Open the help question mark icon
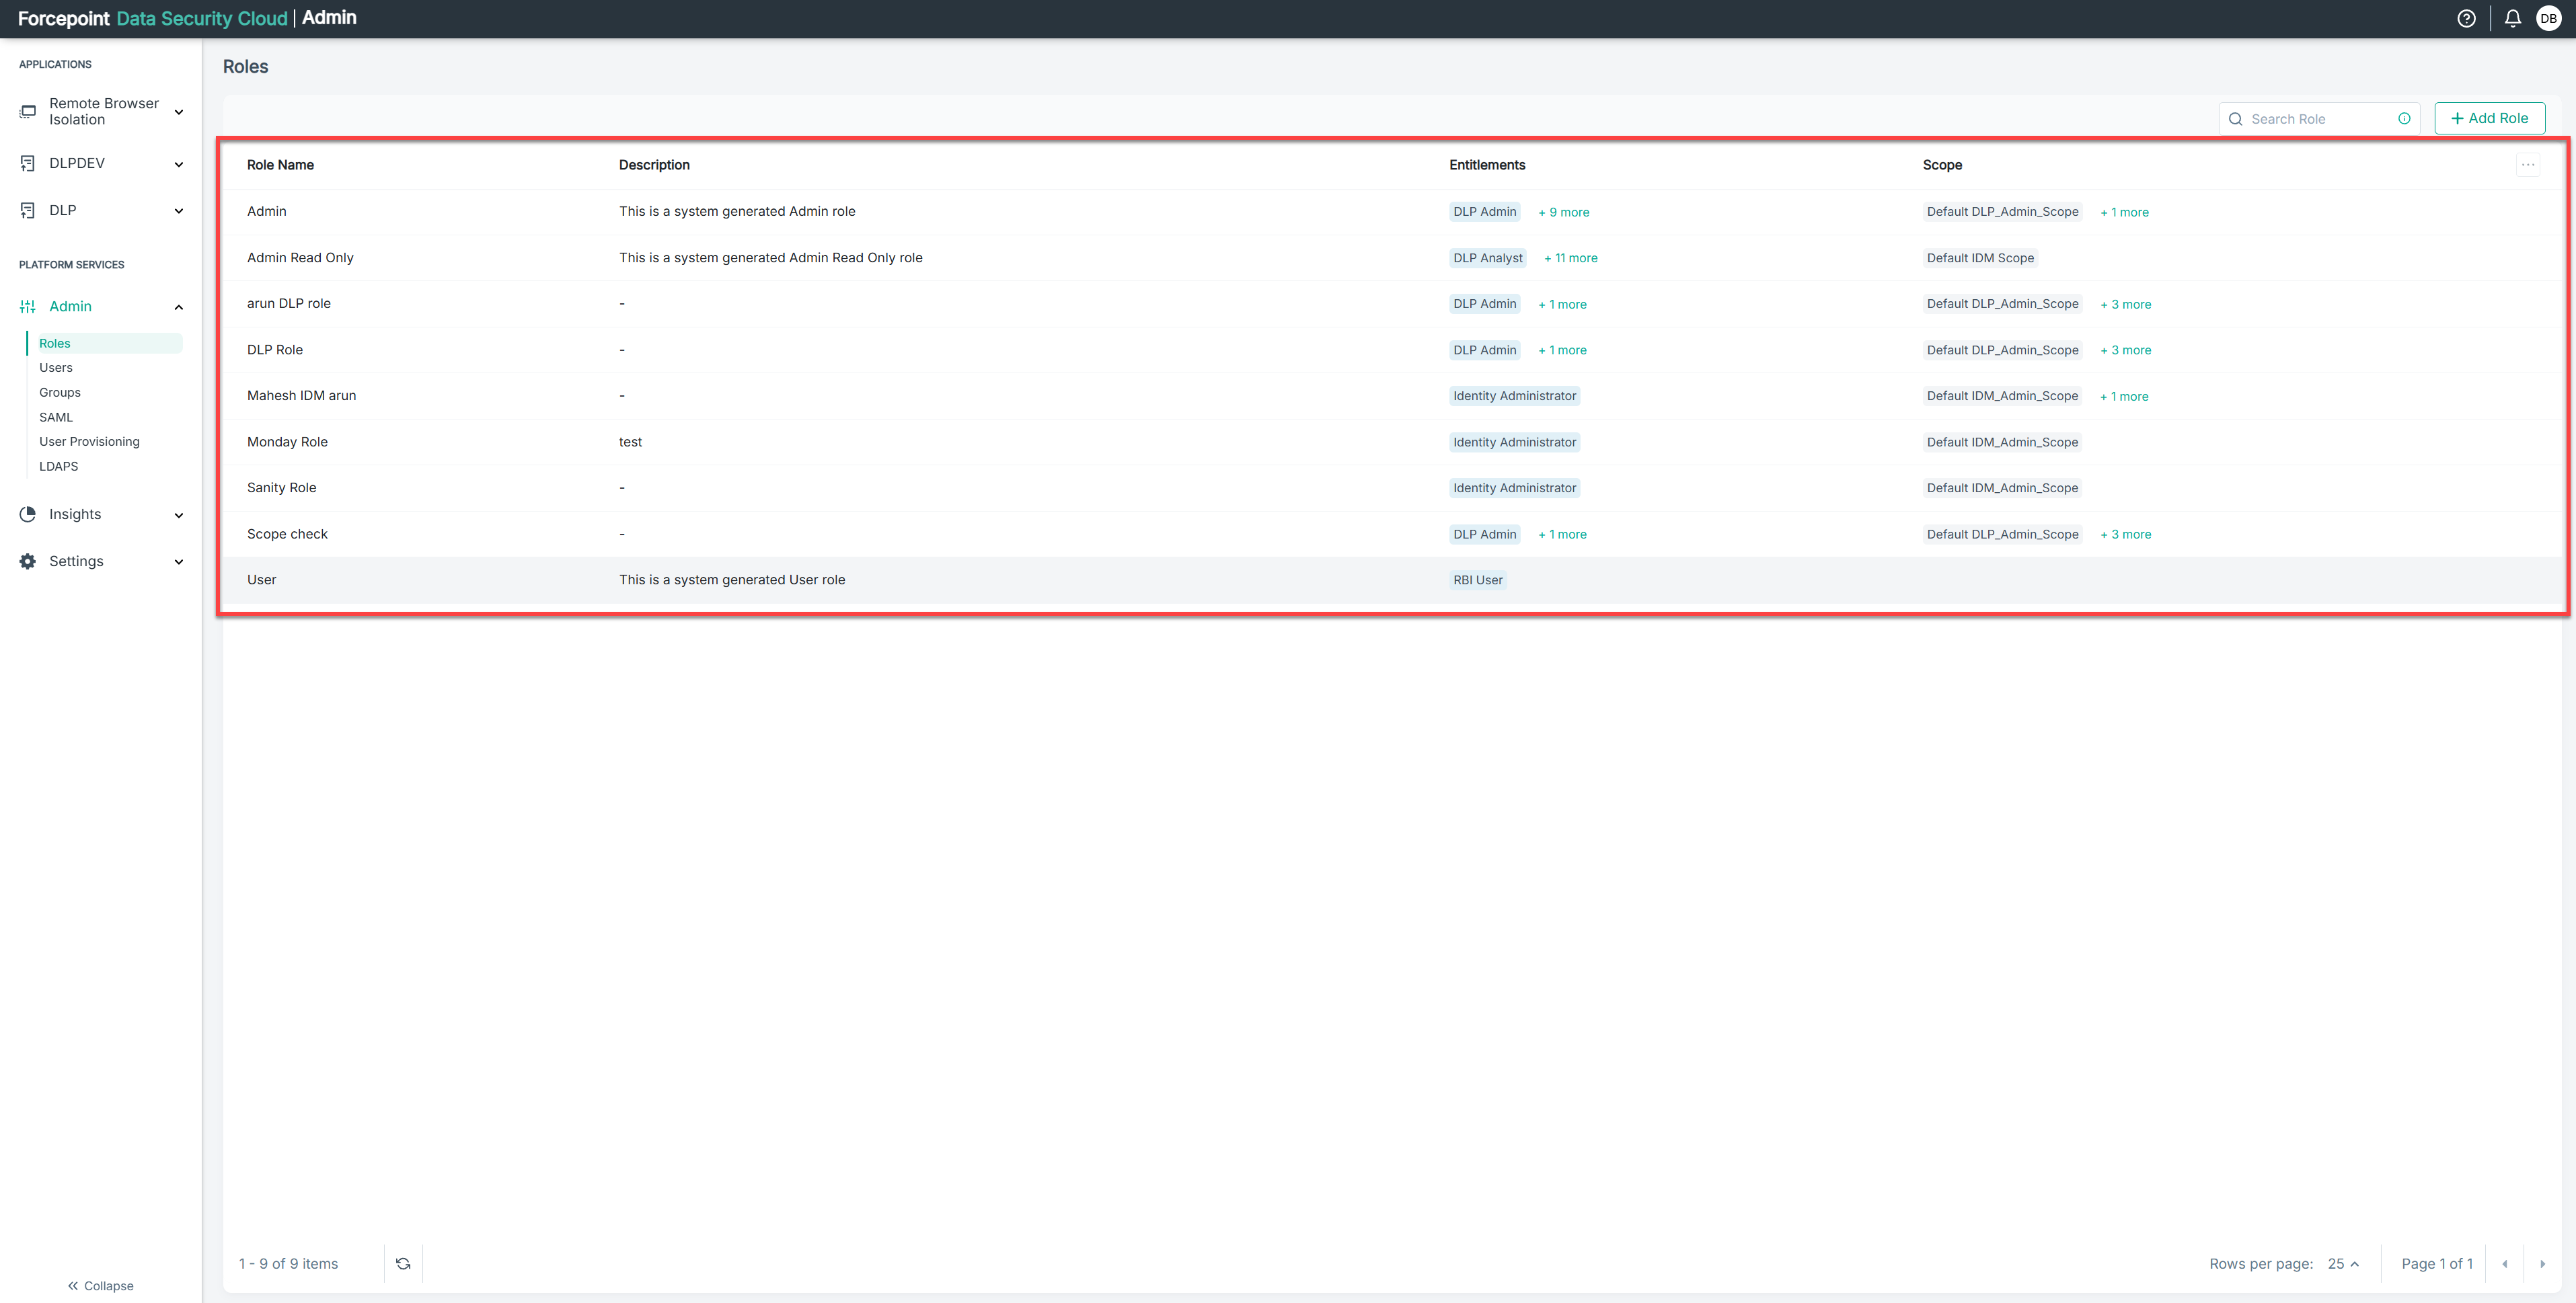Screen dimensions: 2576x1303 2466,19
